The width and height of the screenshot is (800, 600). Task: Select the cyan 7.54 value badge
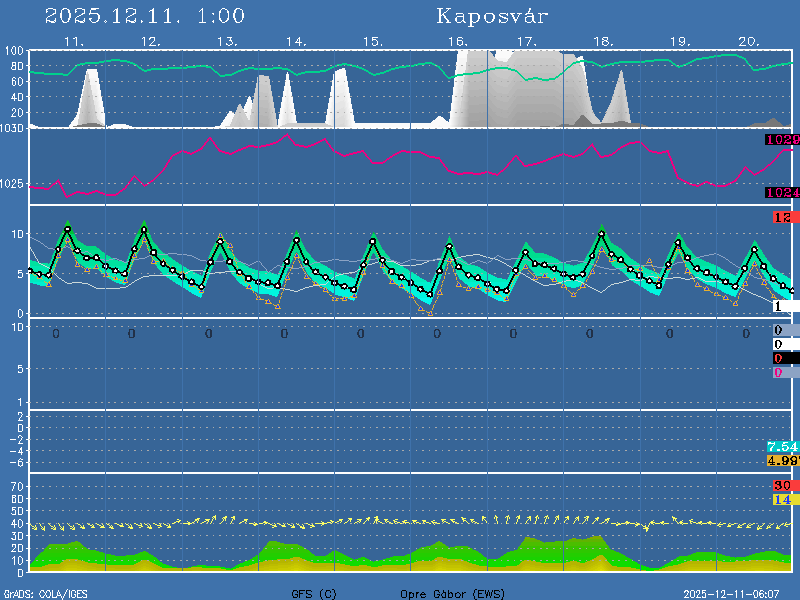tap(781, 446)
